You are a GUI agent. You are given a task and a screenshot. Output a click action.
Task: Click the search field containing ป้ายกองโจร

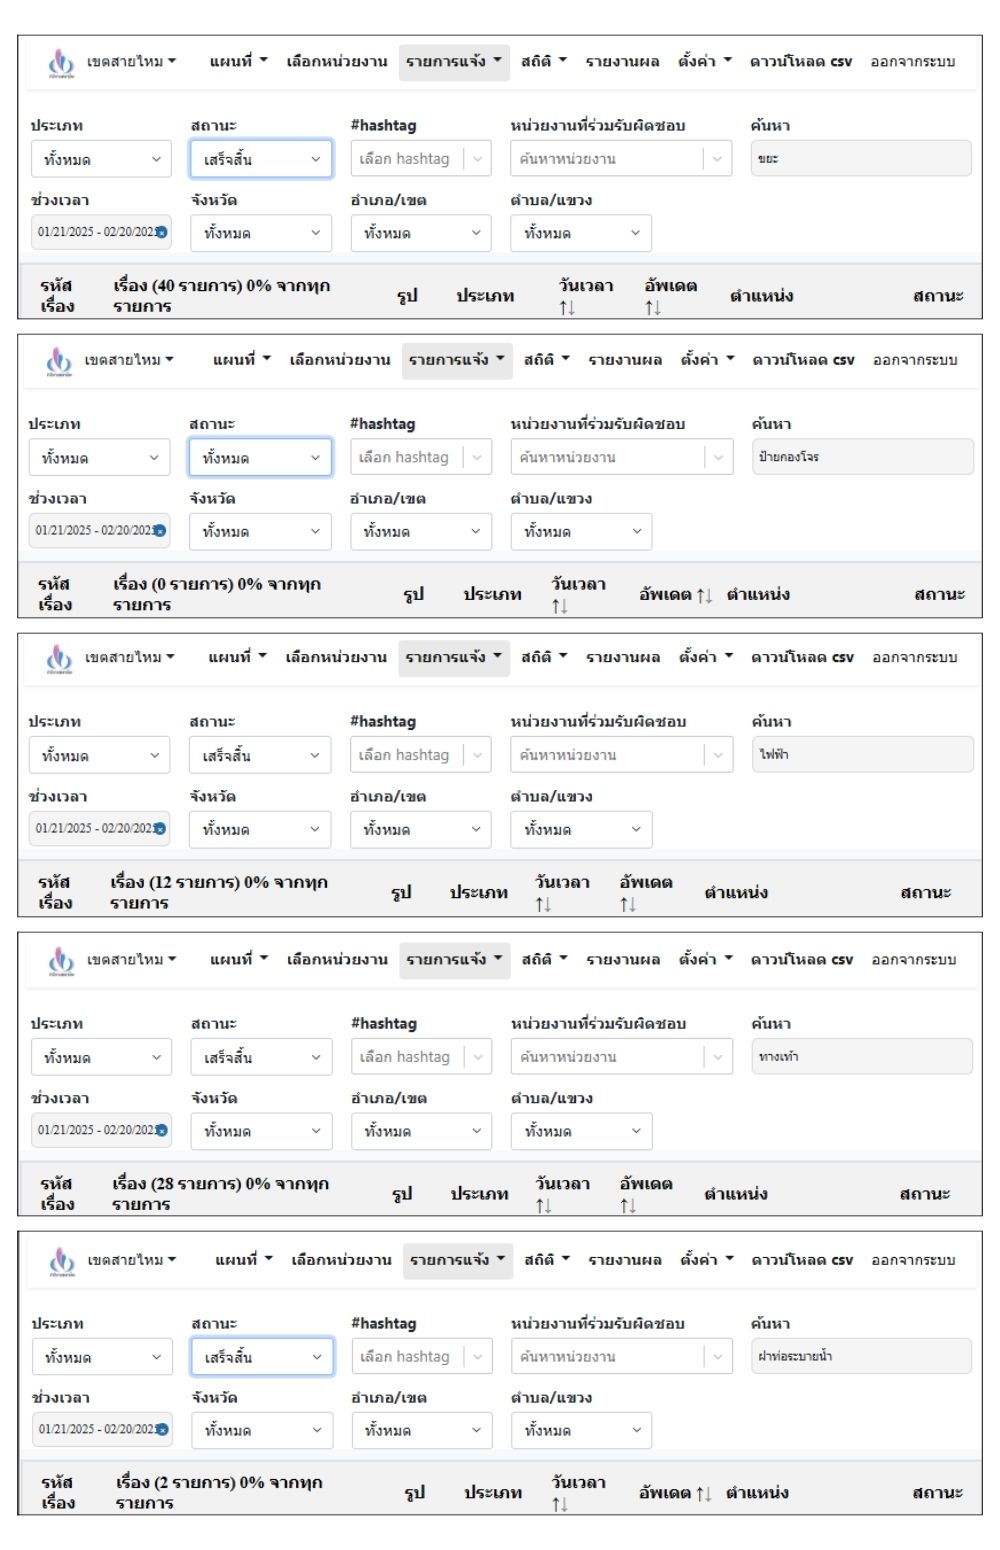point(862,457)
